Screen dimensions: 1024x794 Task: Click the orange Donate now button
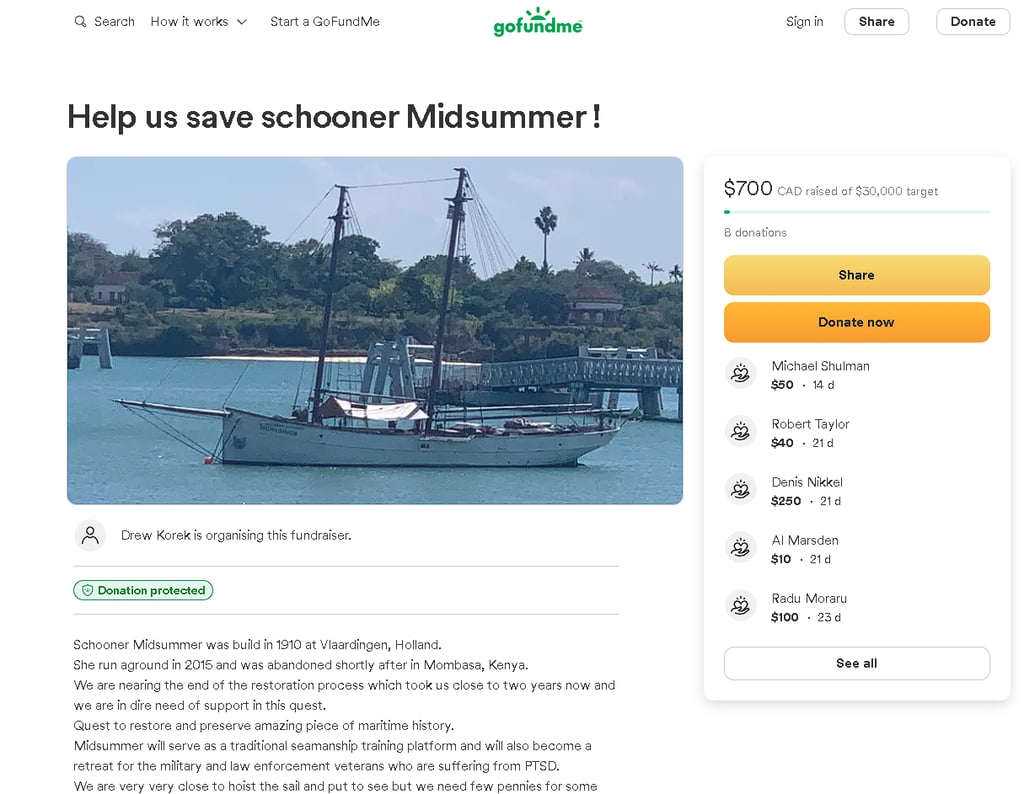coord(856,322)
